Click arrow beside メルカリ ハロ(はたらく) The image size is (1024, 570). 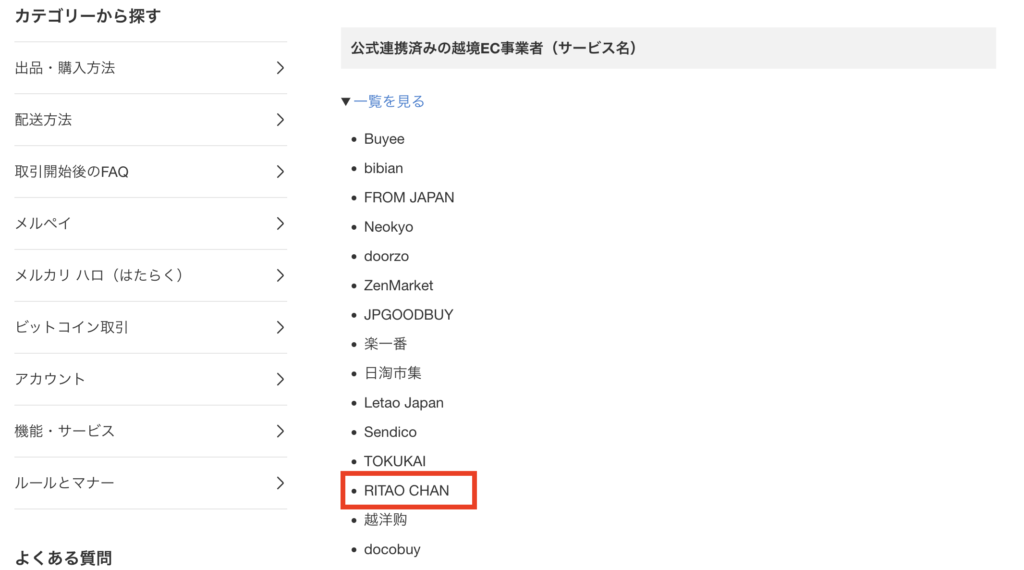click(x=280, y=276)
